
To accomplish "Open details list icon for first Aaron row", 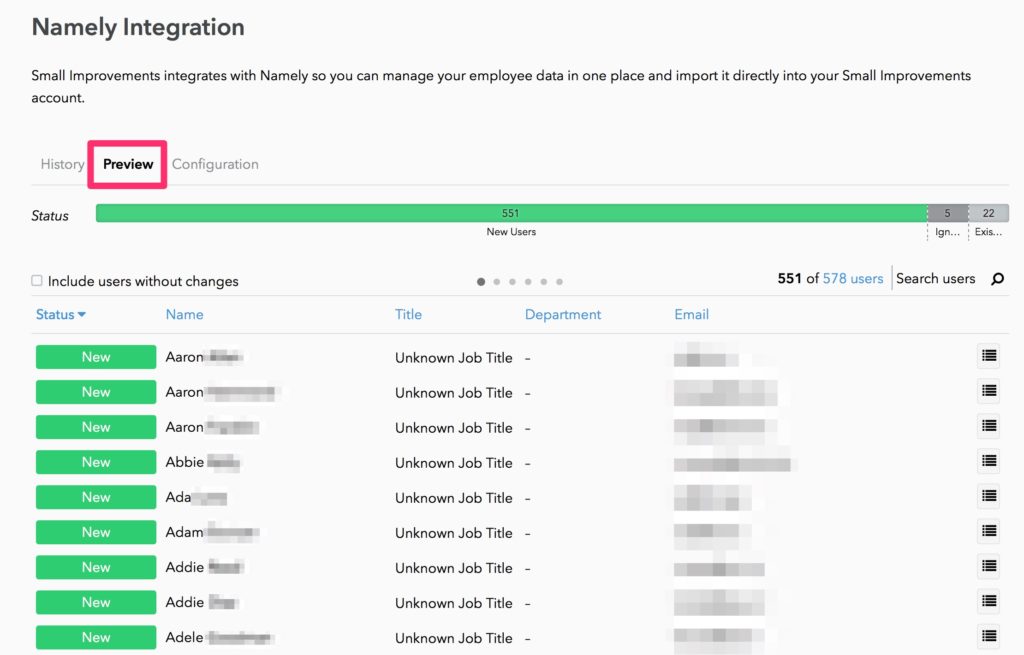I will (988, 356).
